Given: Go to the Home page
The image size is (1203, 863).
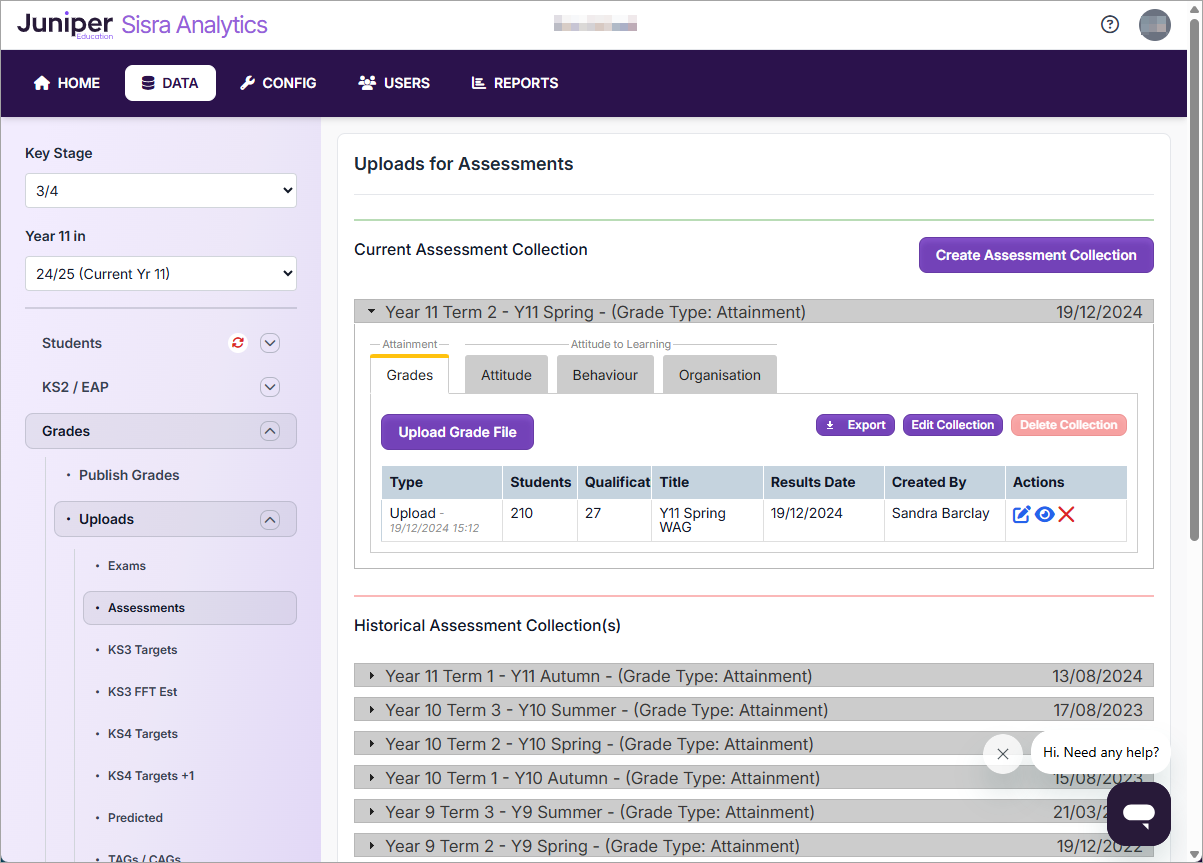Looking at the screenshot, I should point(67,83).
